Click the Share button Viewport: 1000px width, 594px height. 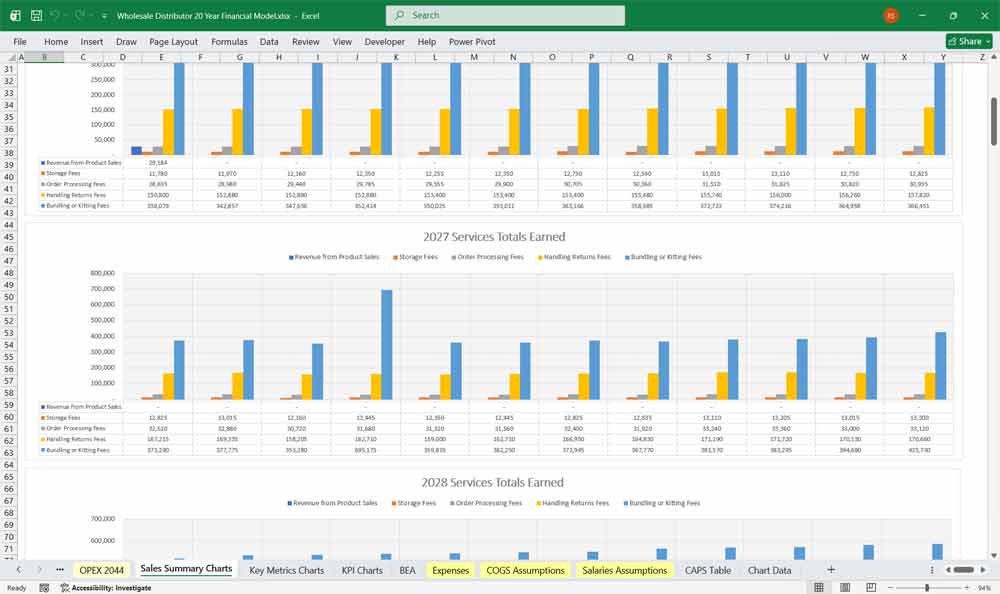(962, 41)
